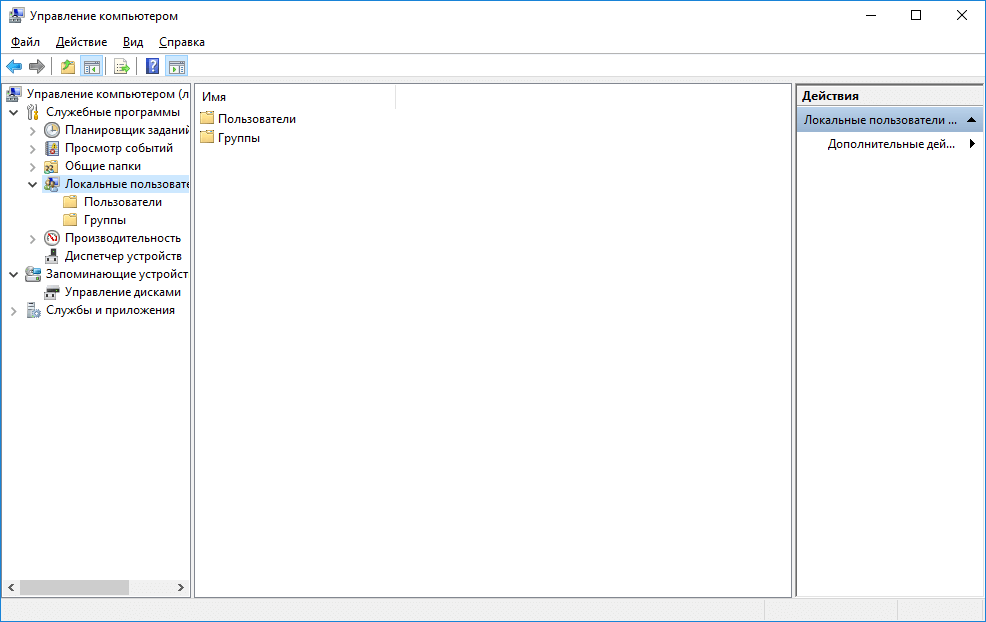Click Группы folder icon in center list
Screen dimensions: 986x622
(x=207, y=137)
